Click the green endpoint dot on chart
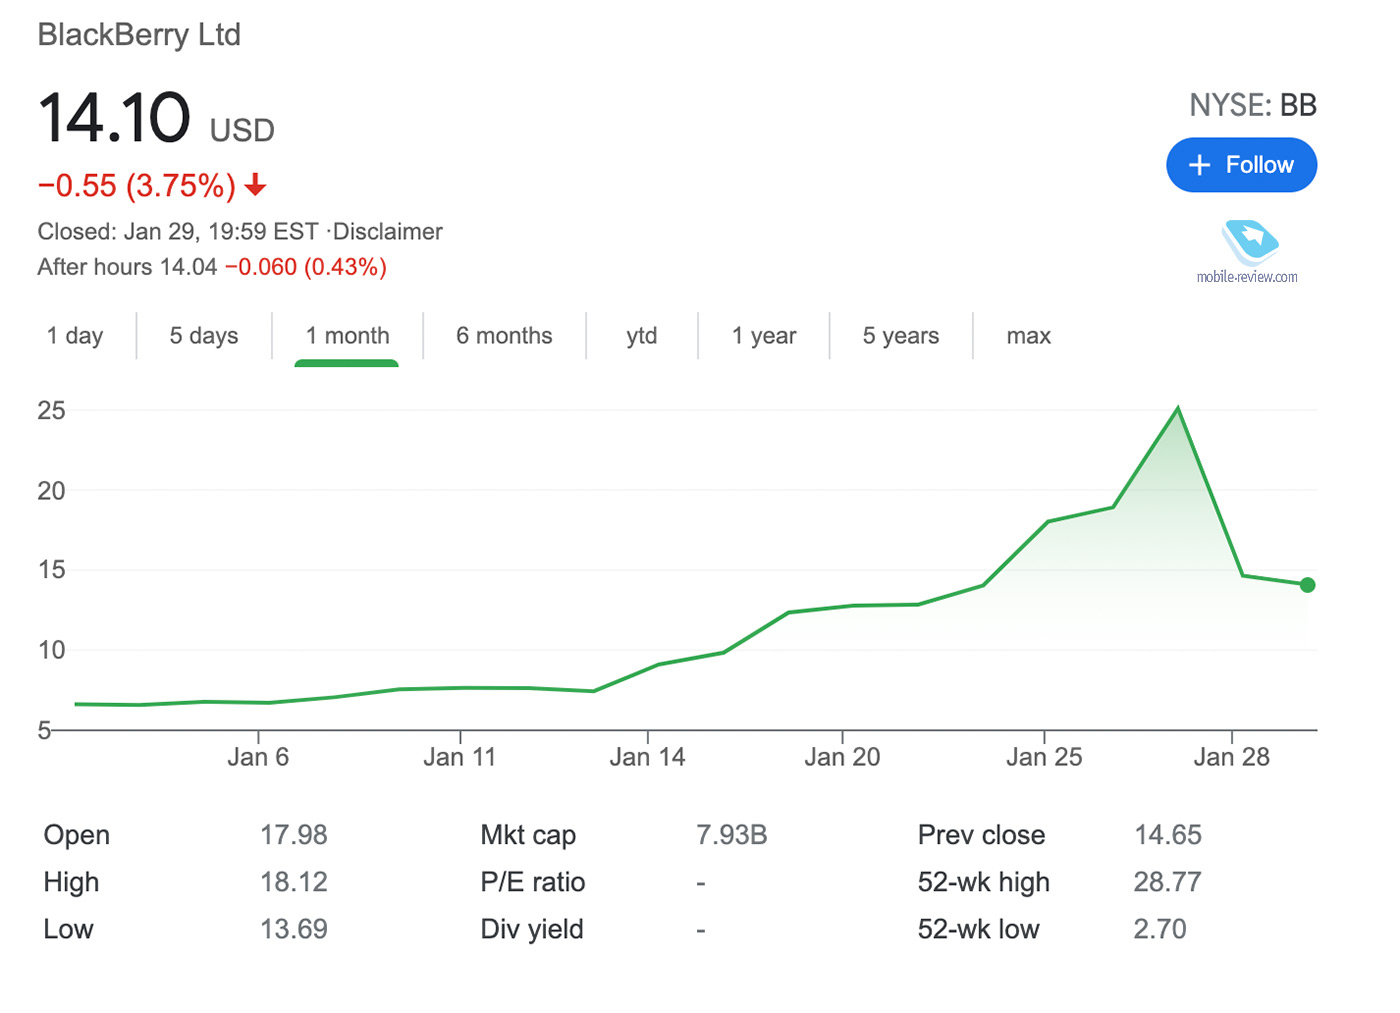 point(1307,585)
